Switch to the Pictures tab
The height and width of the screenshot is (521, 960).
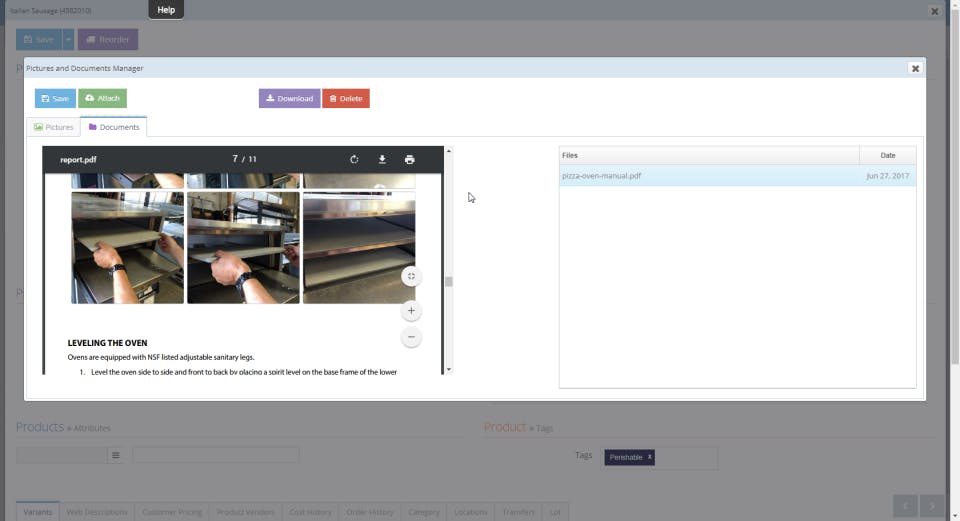[x=54, y=127]
